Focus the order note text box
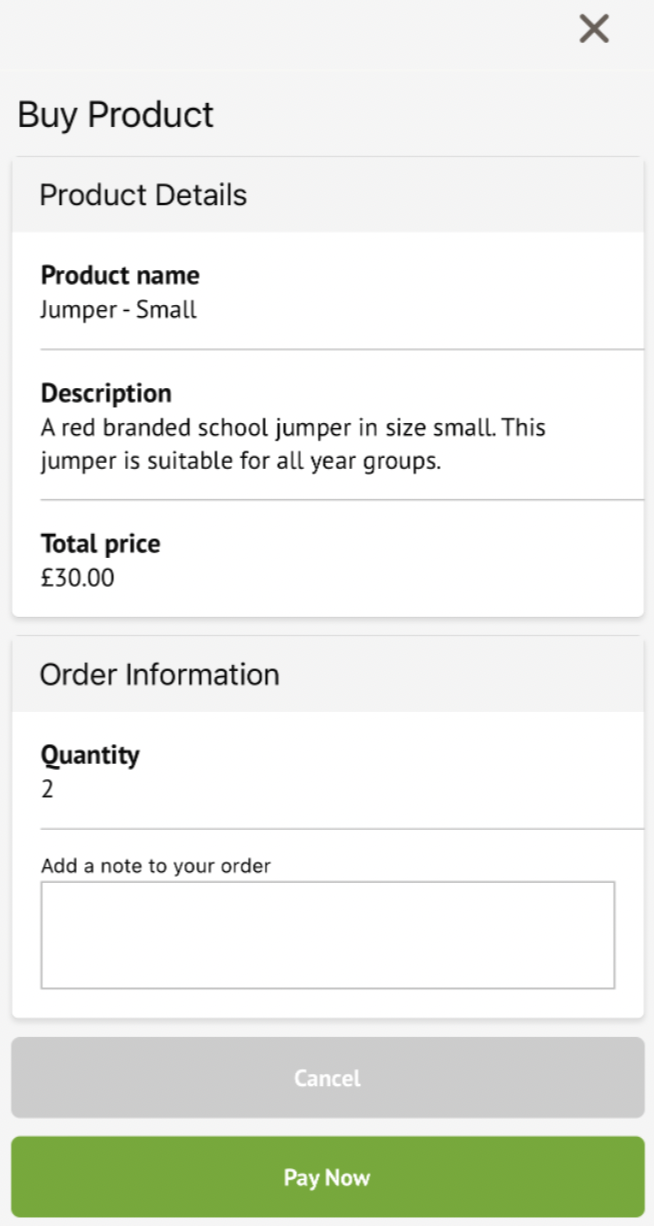This screenshot has height=1226, width=654. (327, 935)
